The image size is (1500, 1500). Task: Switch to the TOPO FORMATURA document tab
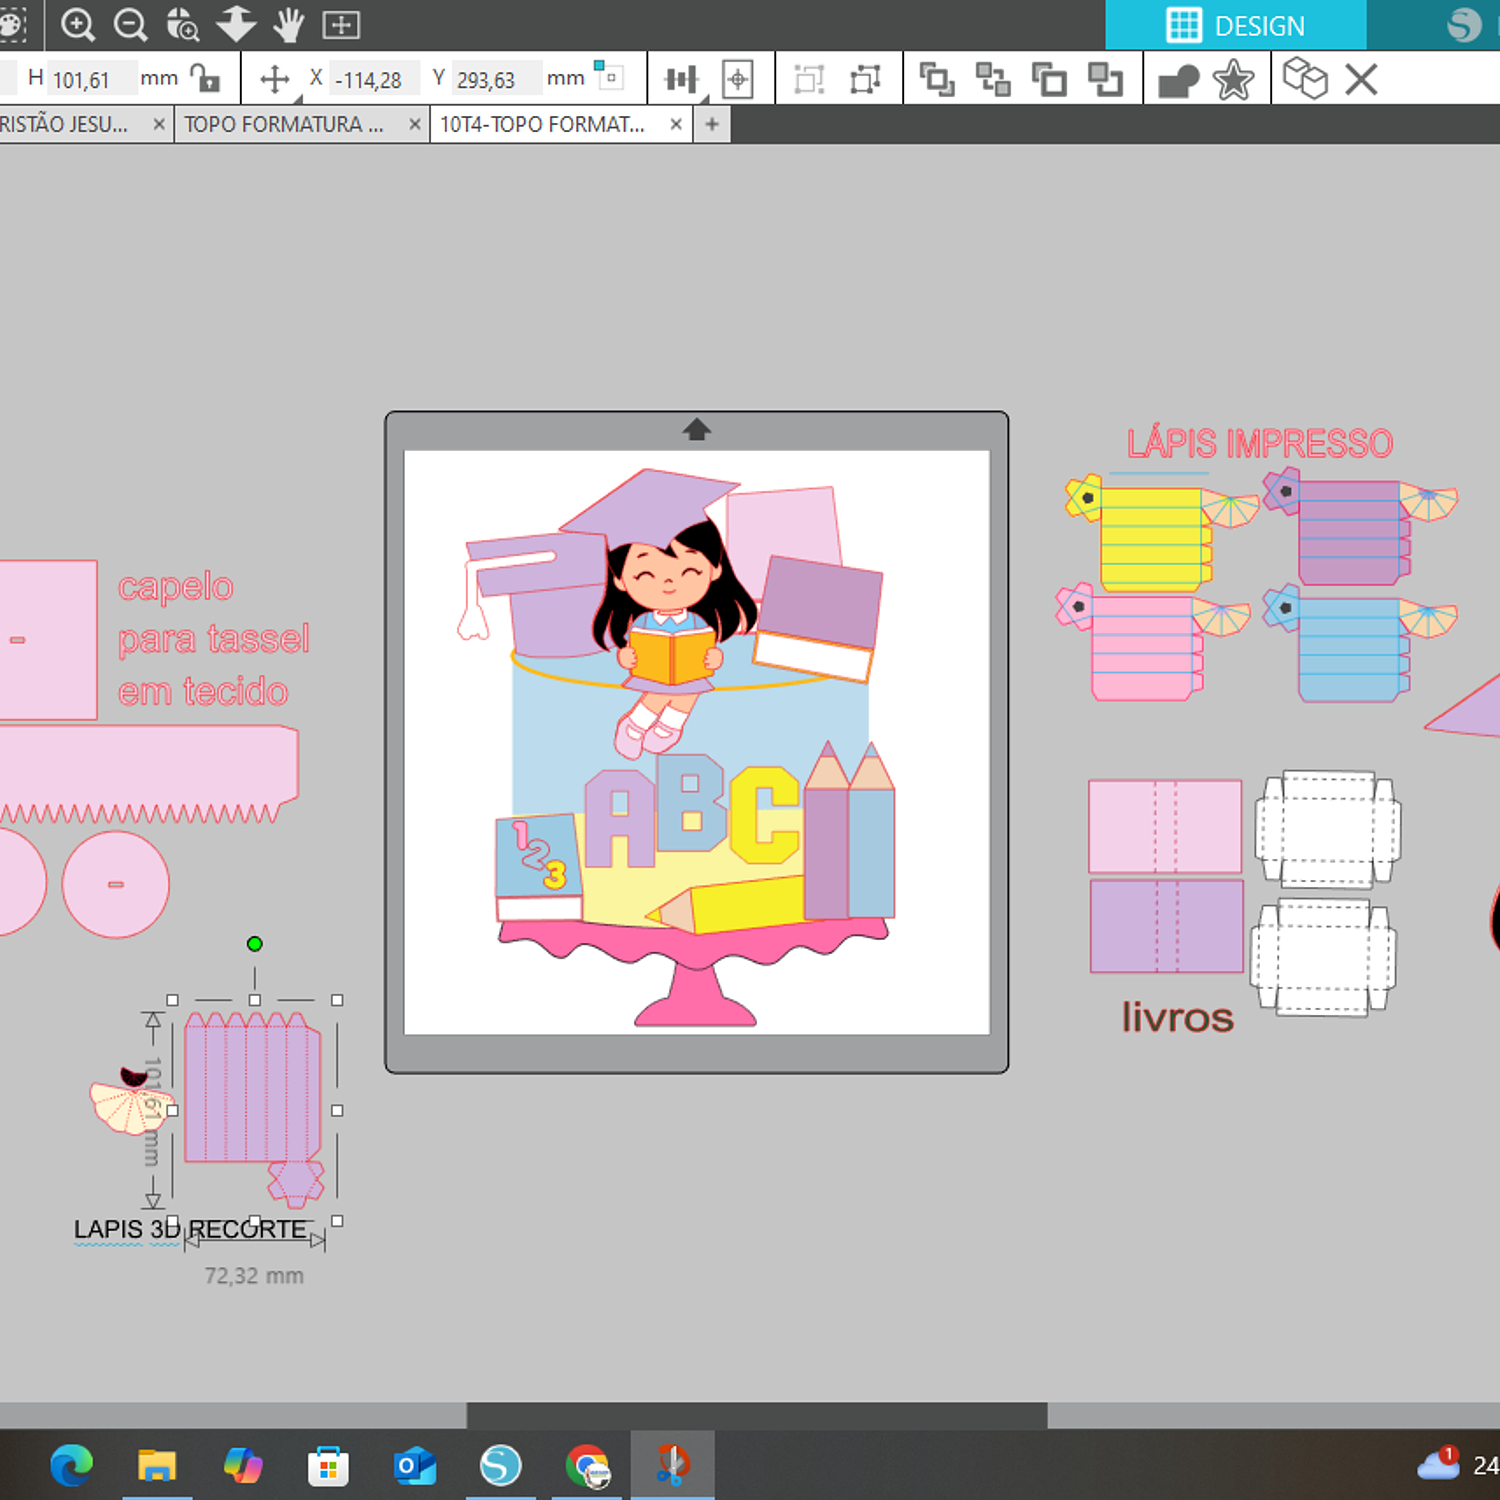click(285, 125)
